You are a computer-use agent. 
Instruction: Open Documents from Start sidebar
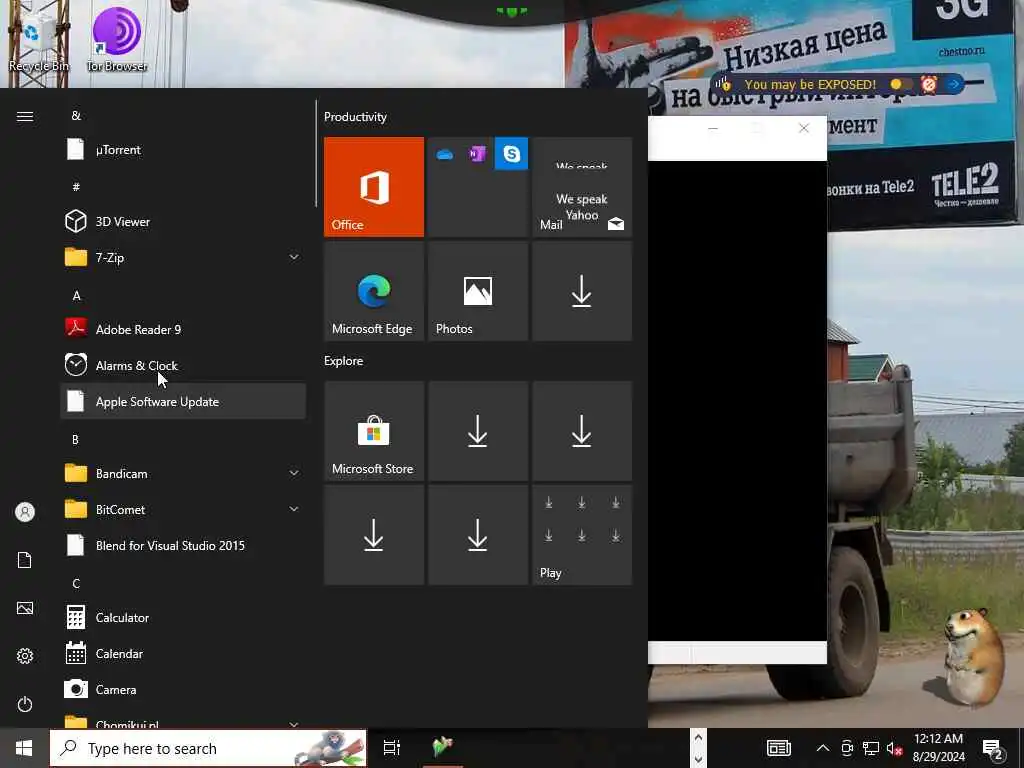(25, 560)
